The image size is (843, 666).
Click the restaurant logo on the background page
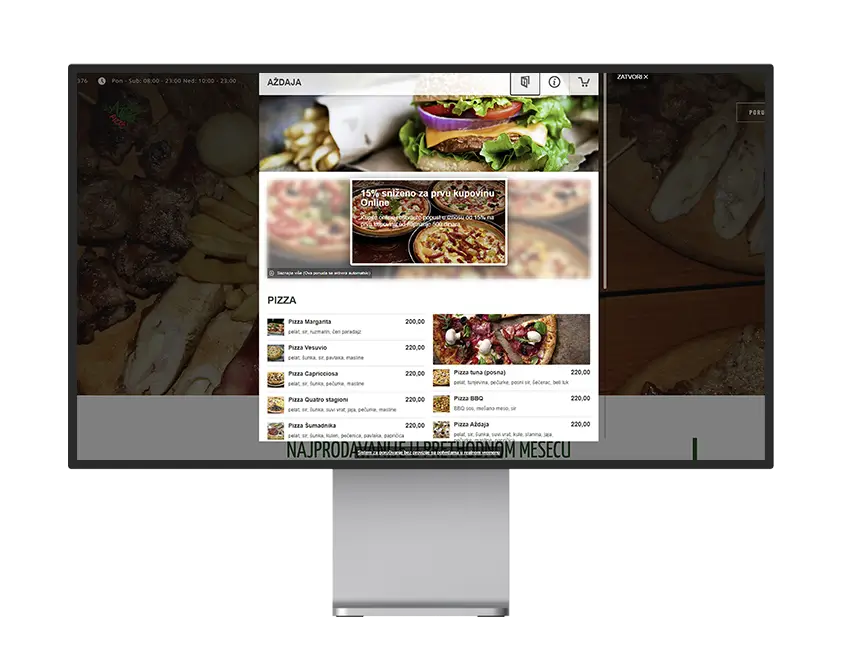124,114
